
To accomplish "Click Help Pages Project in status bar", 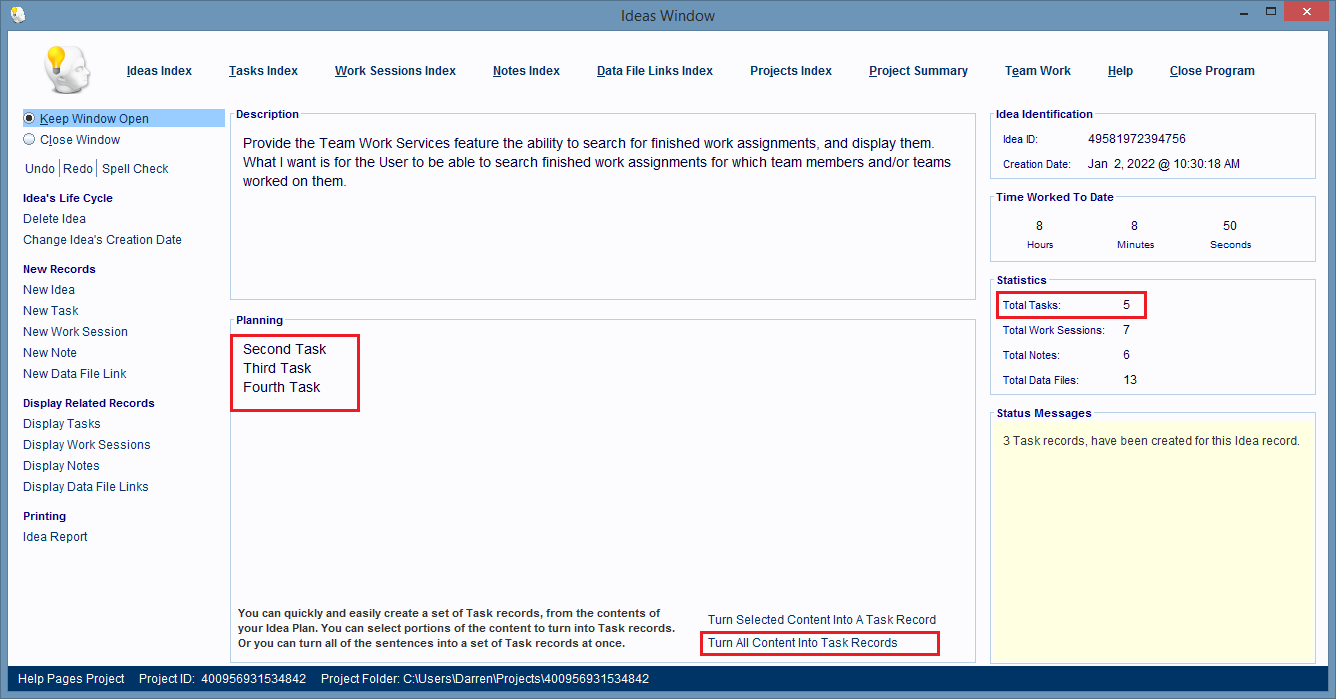I will pos(71,679).
